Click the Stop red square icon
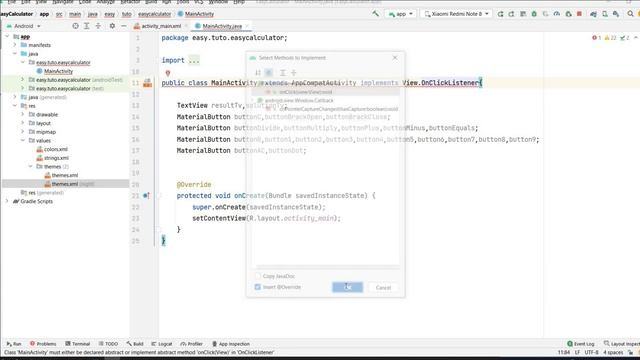This screenshot has height=360, width=640. click(x=579, y=14)
